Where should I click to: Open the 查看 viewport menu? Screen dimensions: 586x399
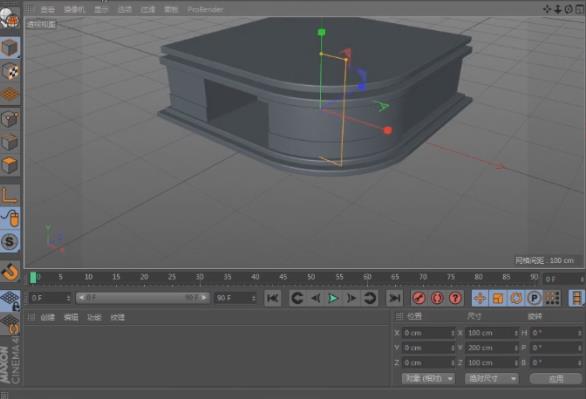(47, 9)
